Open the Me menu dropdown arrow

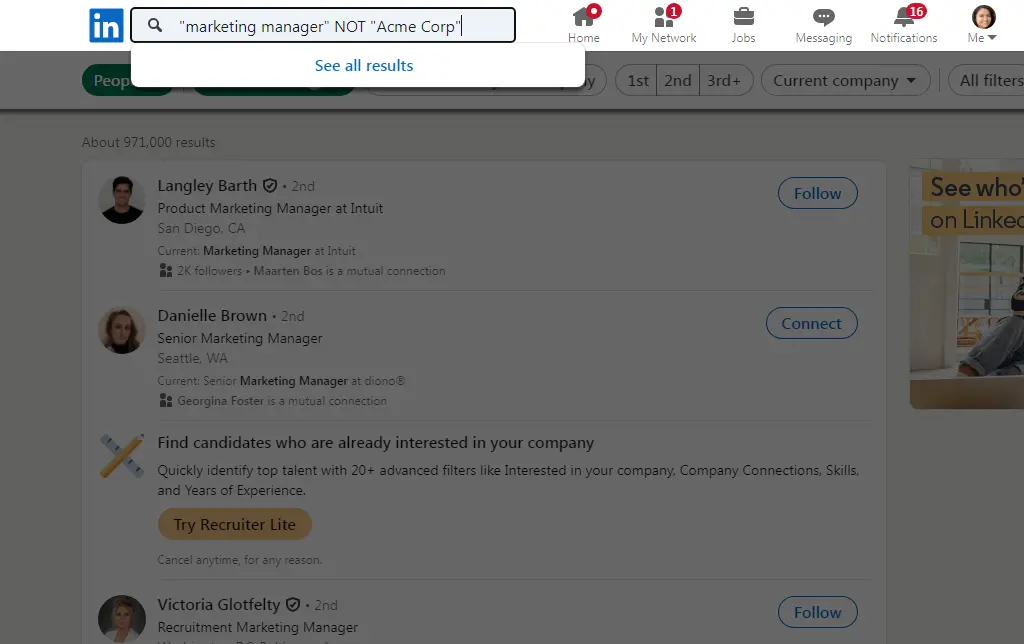click(x=992, y=38)
